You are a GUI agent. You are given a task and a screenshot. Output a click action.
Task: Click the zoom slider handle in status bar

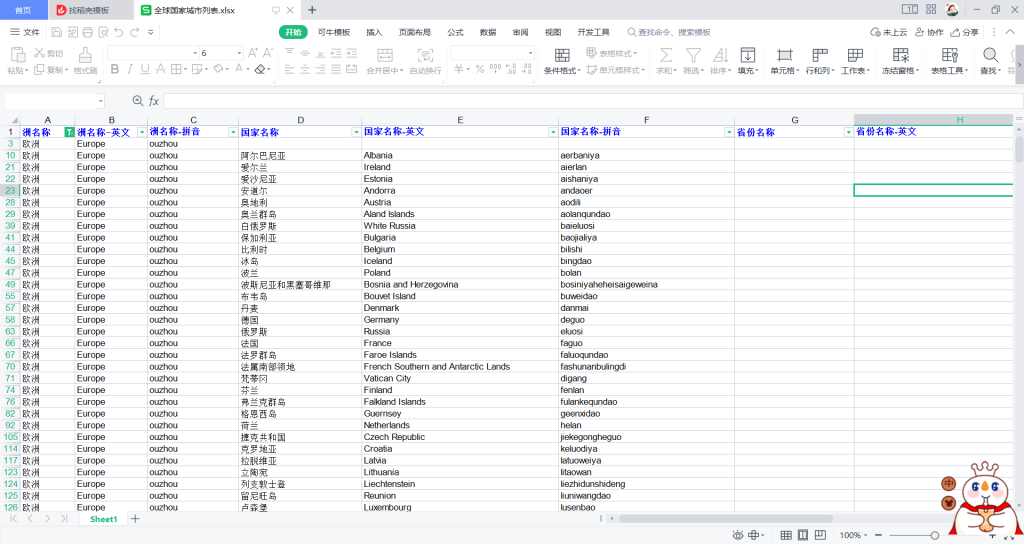pos(934,535)
